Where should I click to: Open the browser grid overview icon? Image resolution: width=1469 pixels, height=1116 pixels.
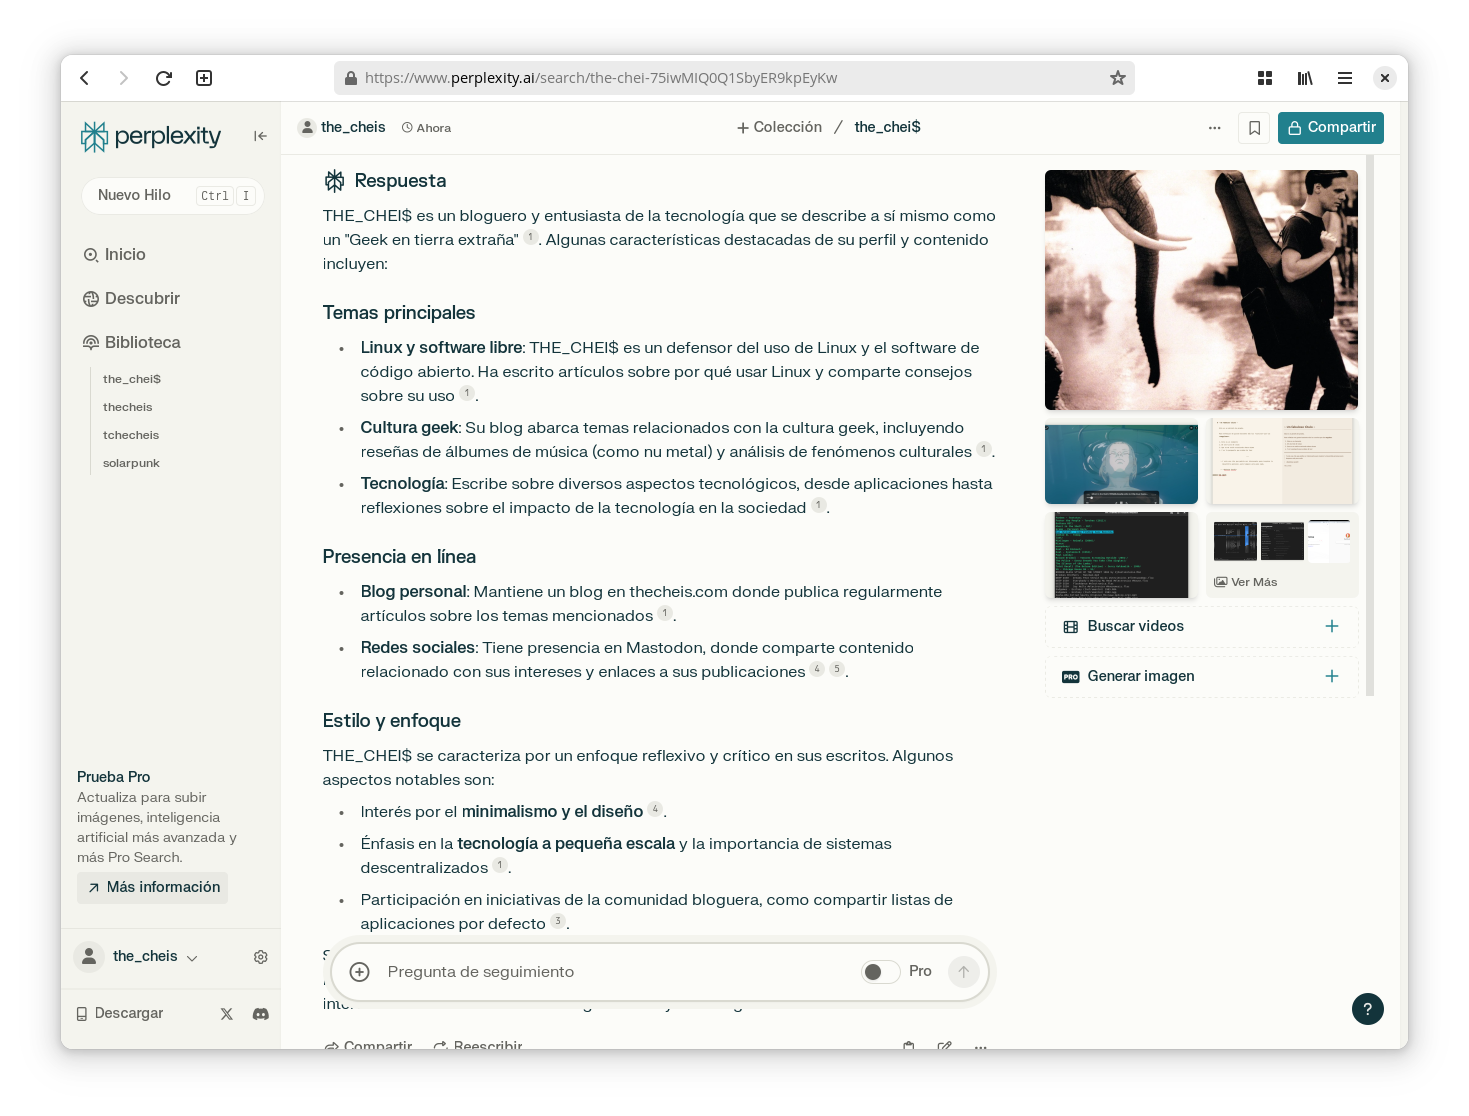pos(1265,78)
